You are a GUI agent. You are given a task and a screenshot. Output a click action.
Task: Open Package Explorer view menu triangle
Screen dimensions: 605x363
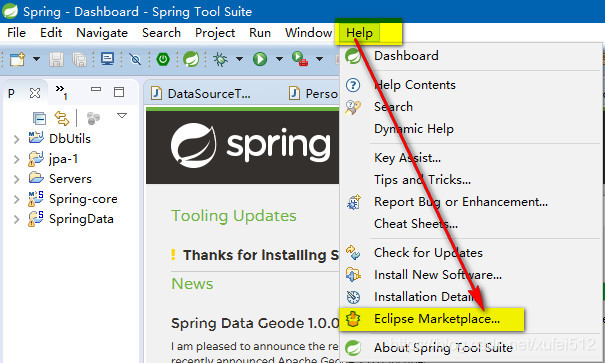122,115
